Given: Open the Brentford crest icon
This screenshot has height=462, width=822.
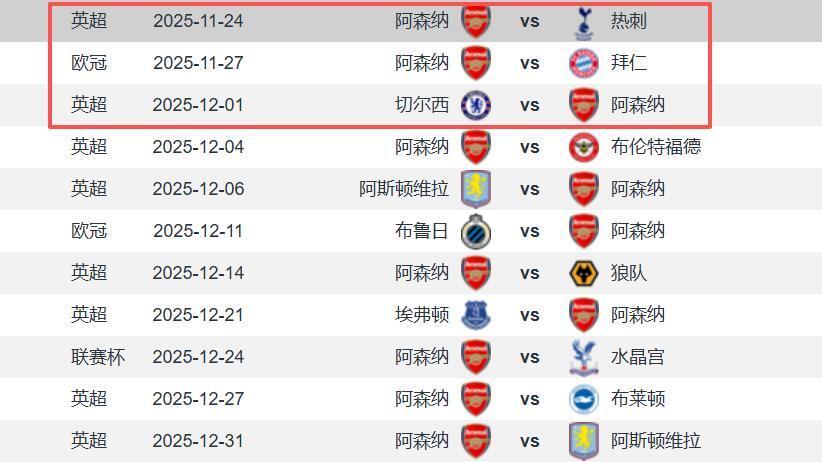Looking at the screenshot, I should (583, 147).
